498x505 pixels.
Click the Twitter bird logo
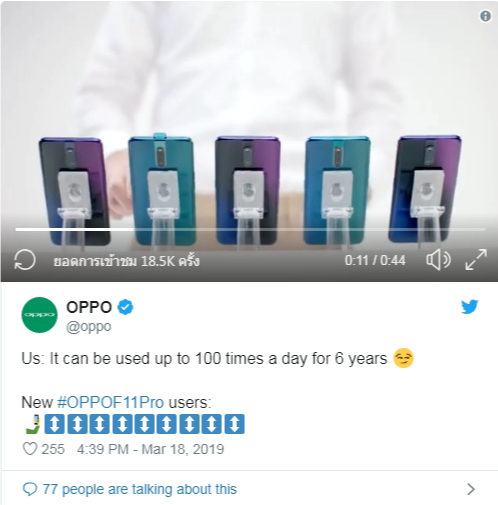[x=469, y=307]
